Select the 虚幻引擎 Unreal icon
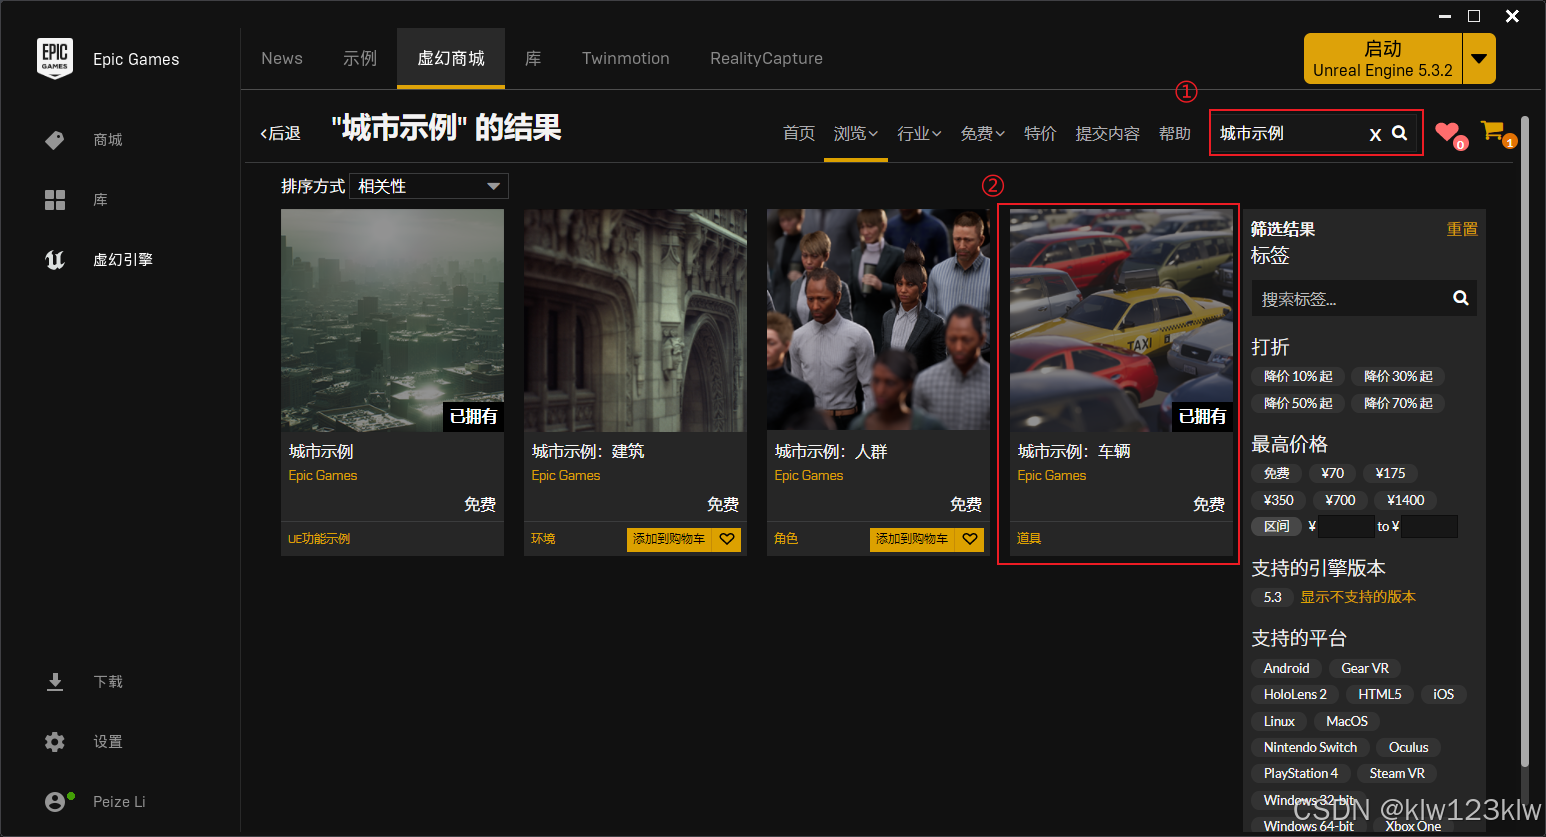Image resolution: width=1546 pixels, height=837 pixels. click(55, 260)
